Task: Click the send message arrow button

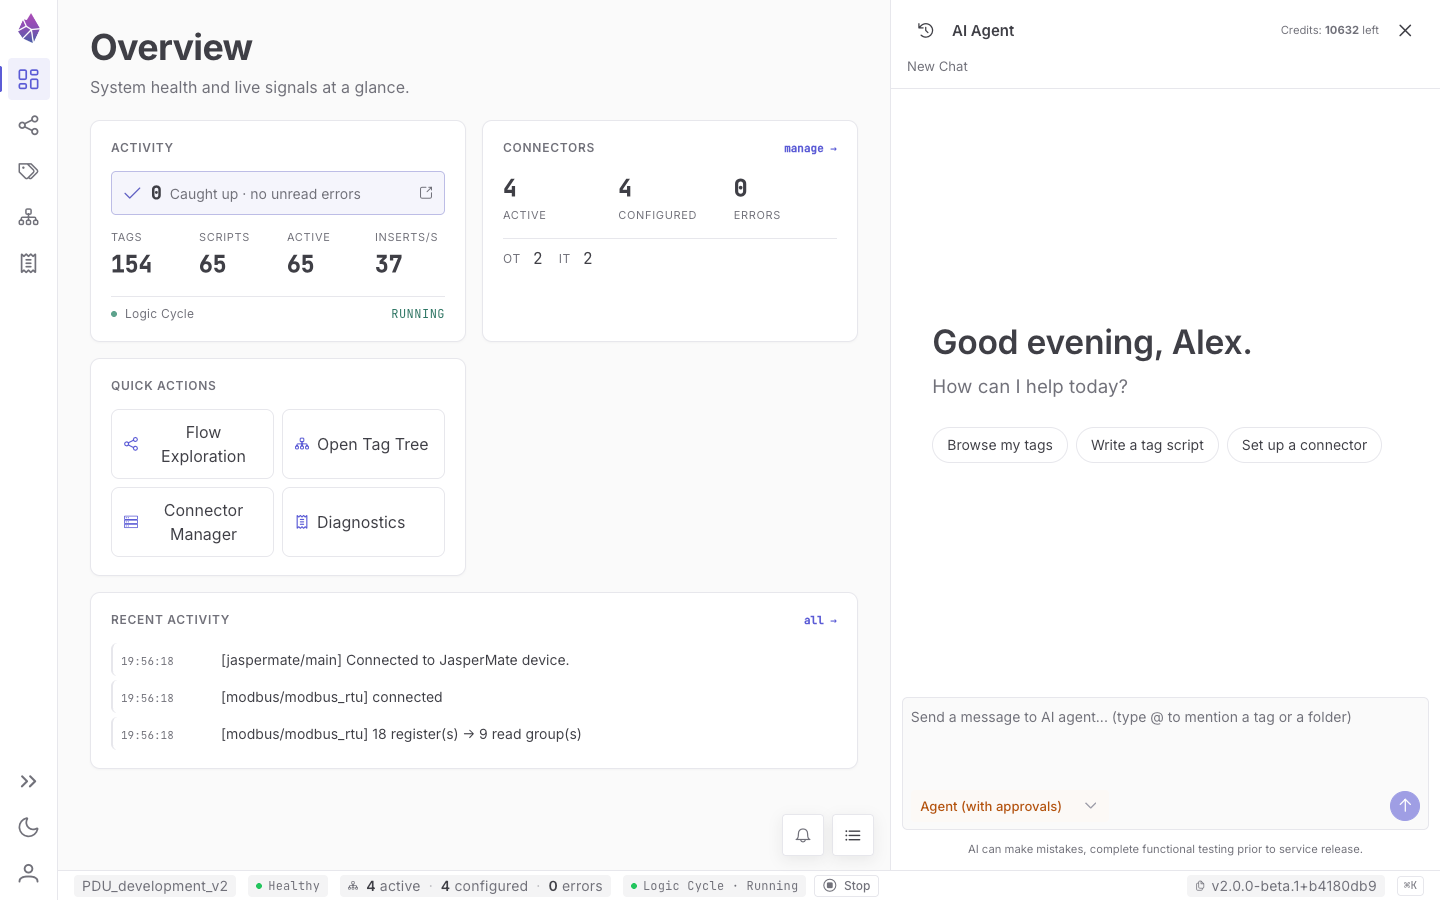Action: pyautogui.click(x=1405, y=806)
